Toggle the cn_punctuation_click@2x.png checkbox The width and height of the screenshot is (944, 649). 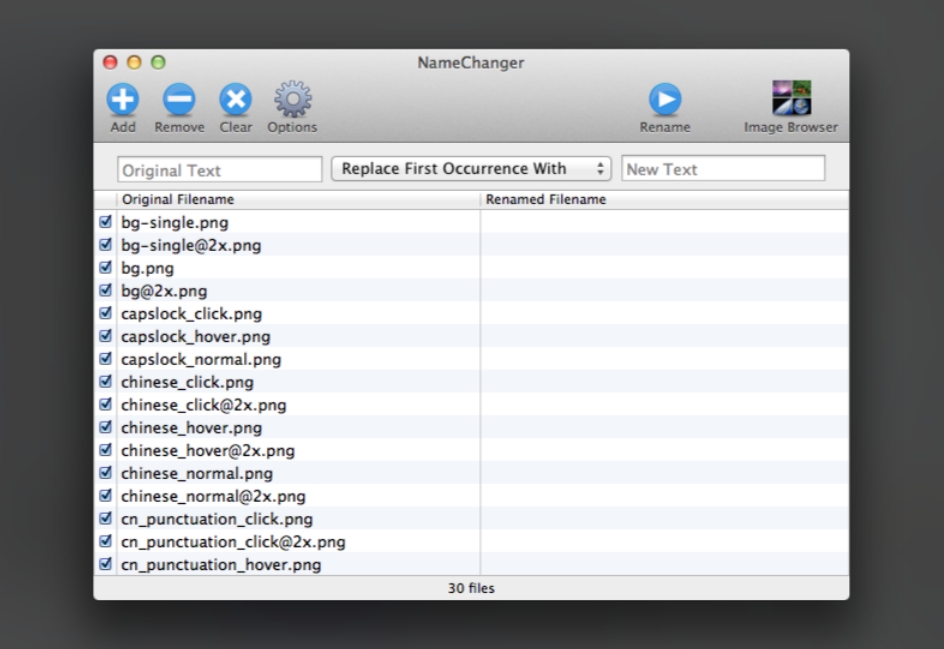[x=105, y=542]
